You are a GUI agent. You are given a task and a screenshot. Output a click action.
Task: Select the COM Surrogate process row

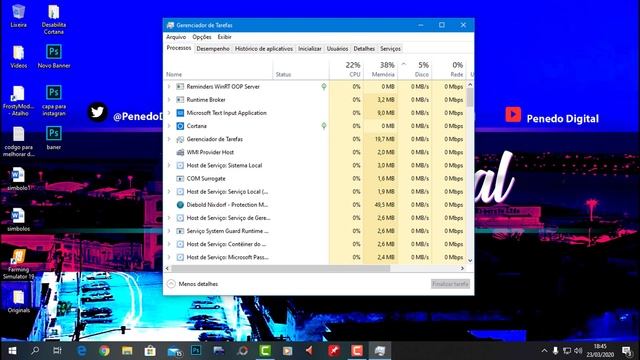[x=315, y=178]
